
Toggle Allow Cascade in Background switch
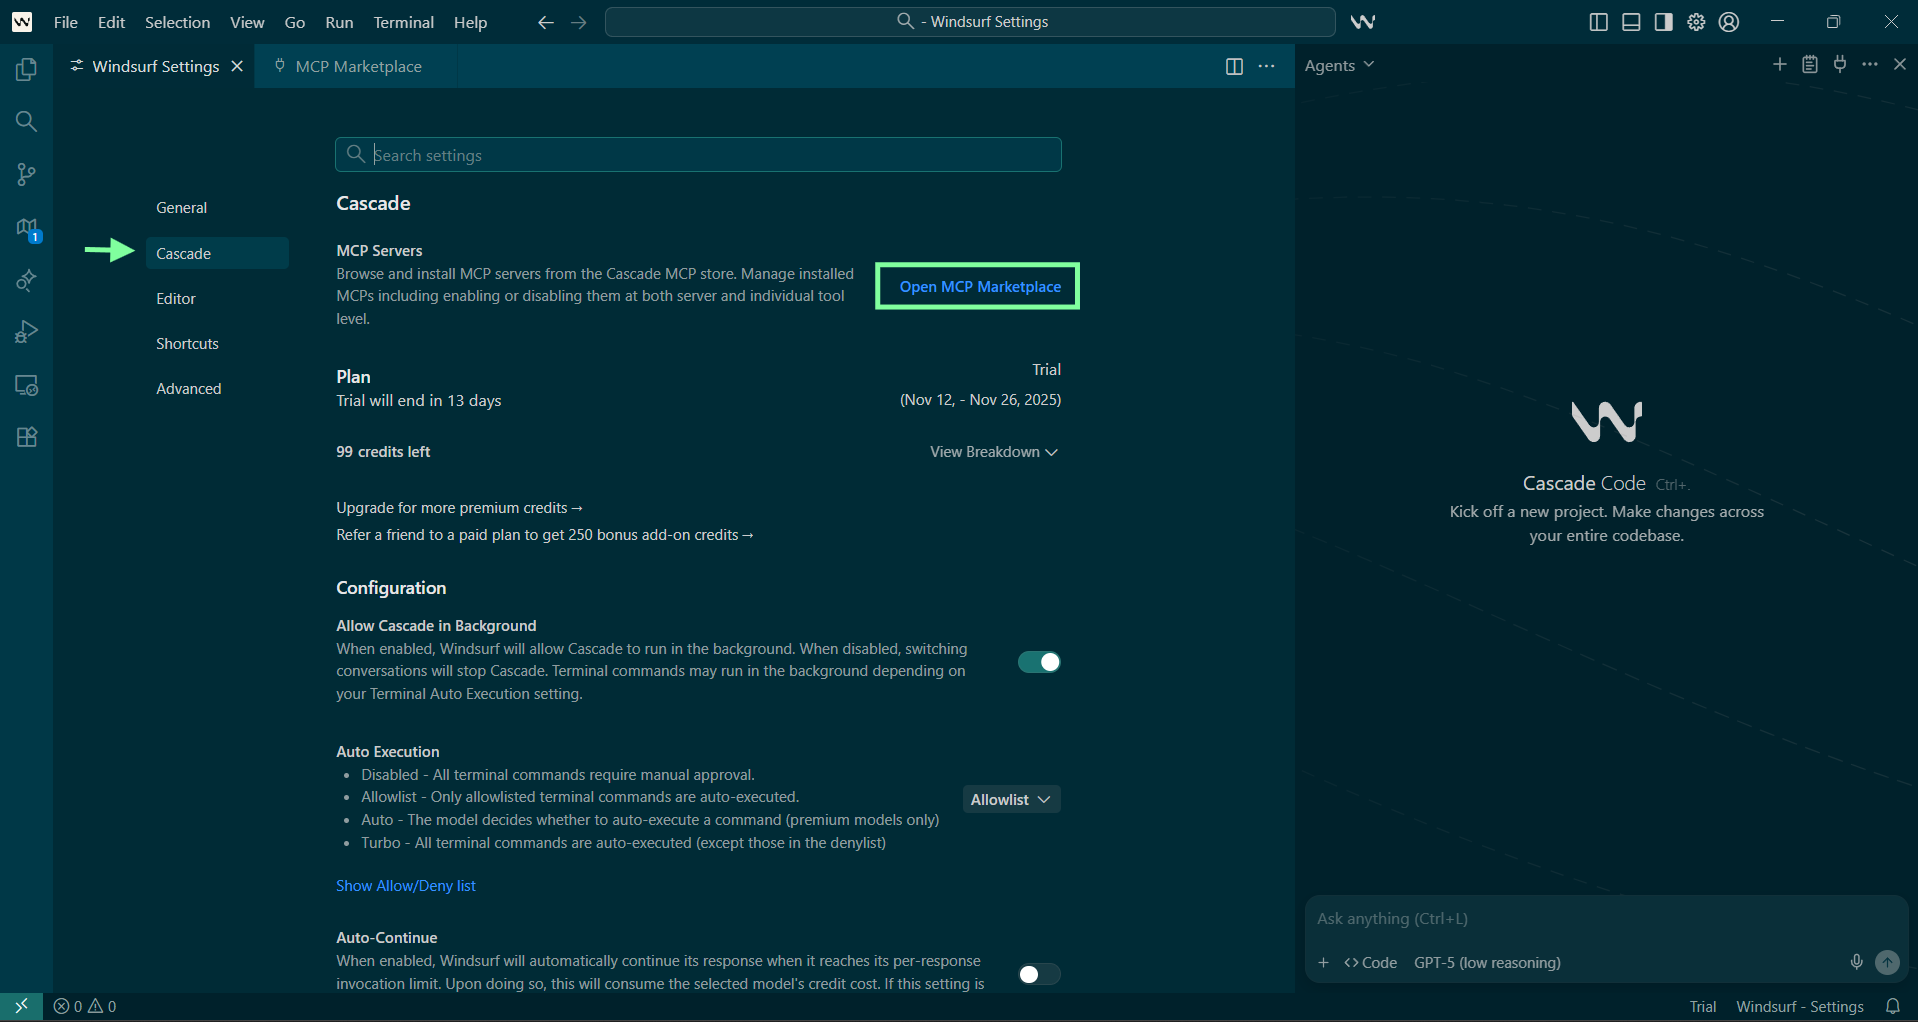(1039, 662)
